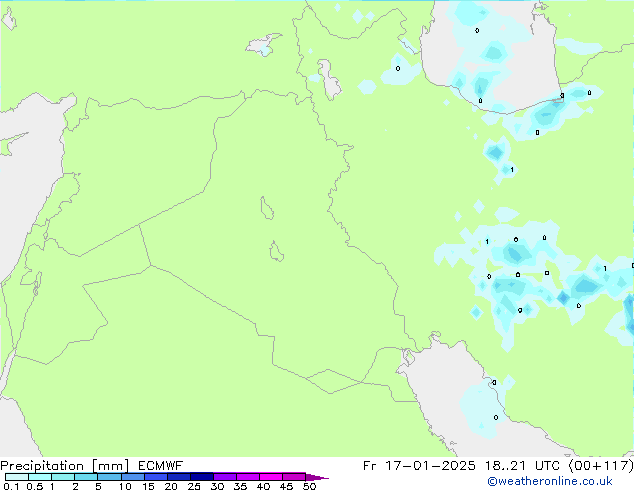Viewport: 634px width, 490px height.
Task: Select the 25–30 mm dark navy swatch
Action: point(202,477)
